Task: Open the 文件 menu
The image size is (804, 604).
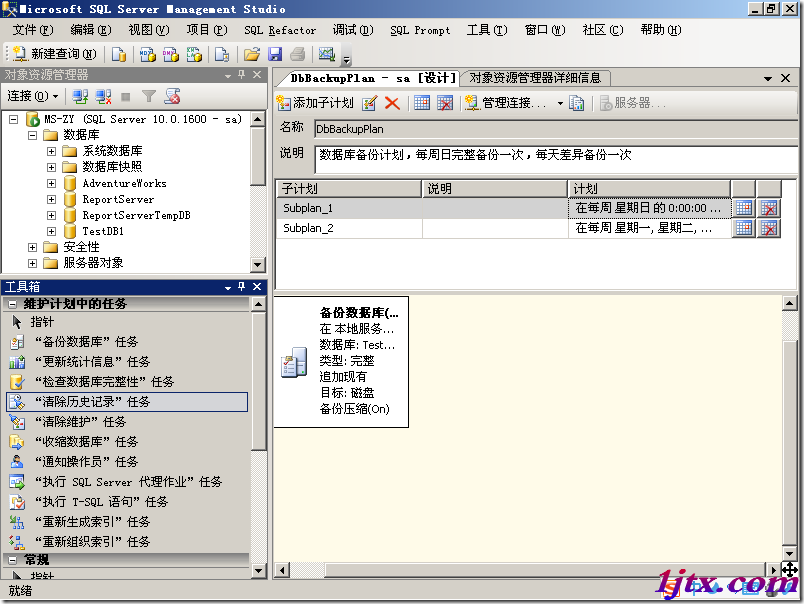Action: 33,30
